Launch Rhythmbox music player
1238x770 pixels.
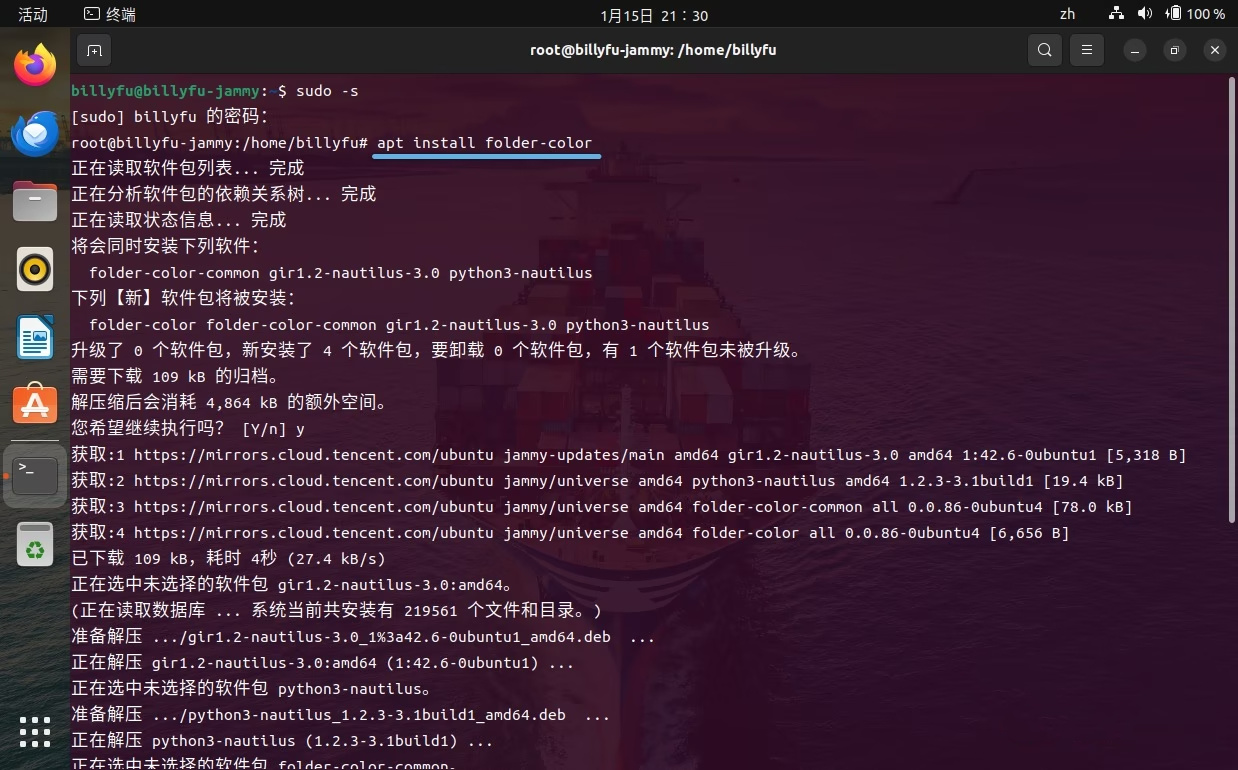pos(35,269)
